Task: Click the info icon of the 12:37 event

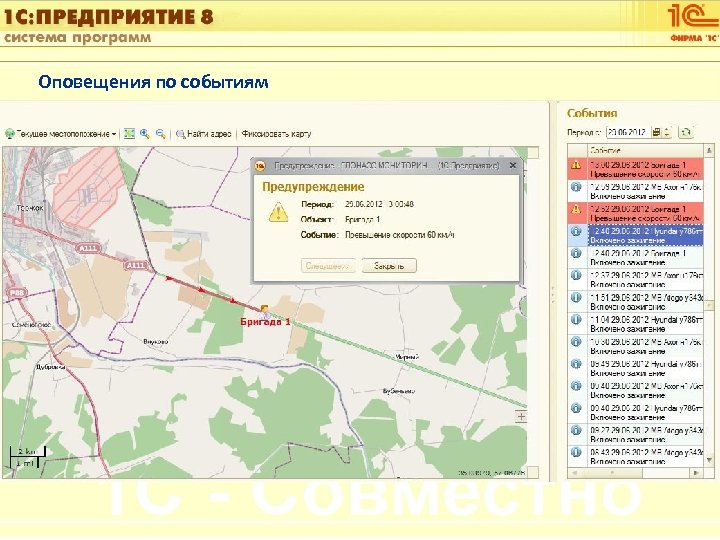Action: 576,275
